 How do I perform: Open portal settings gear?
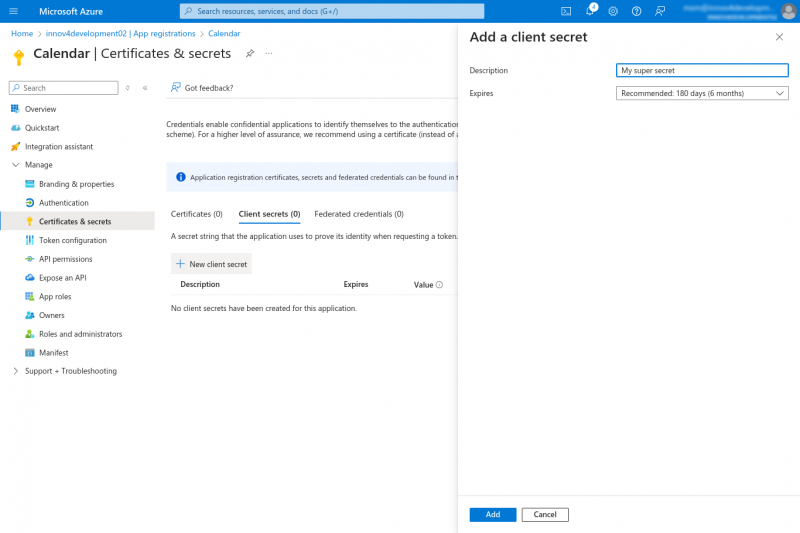pos(613,11)
